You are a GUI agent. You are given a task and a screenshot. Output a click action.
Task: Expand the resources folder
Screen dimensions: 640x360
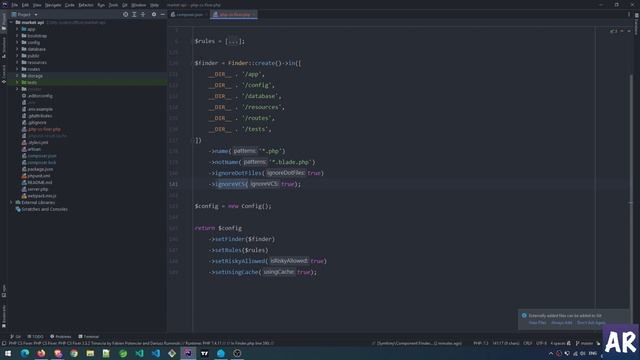click(17, 62)
